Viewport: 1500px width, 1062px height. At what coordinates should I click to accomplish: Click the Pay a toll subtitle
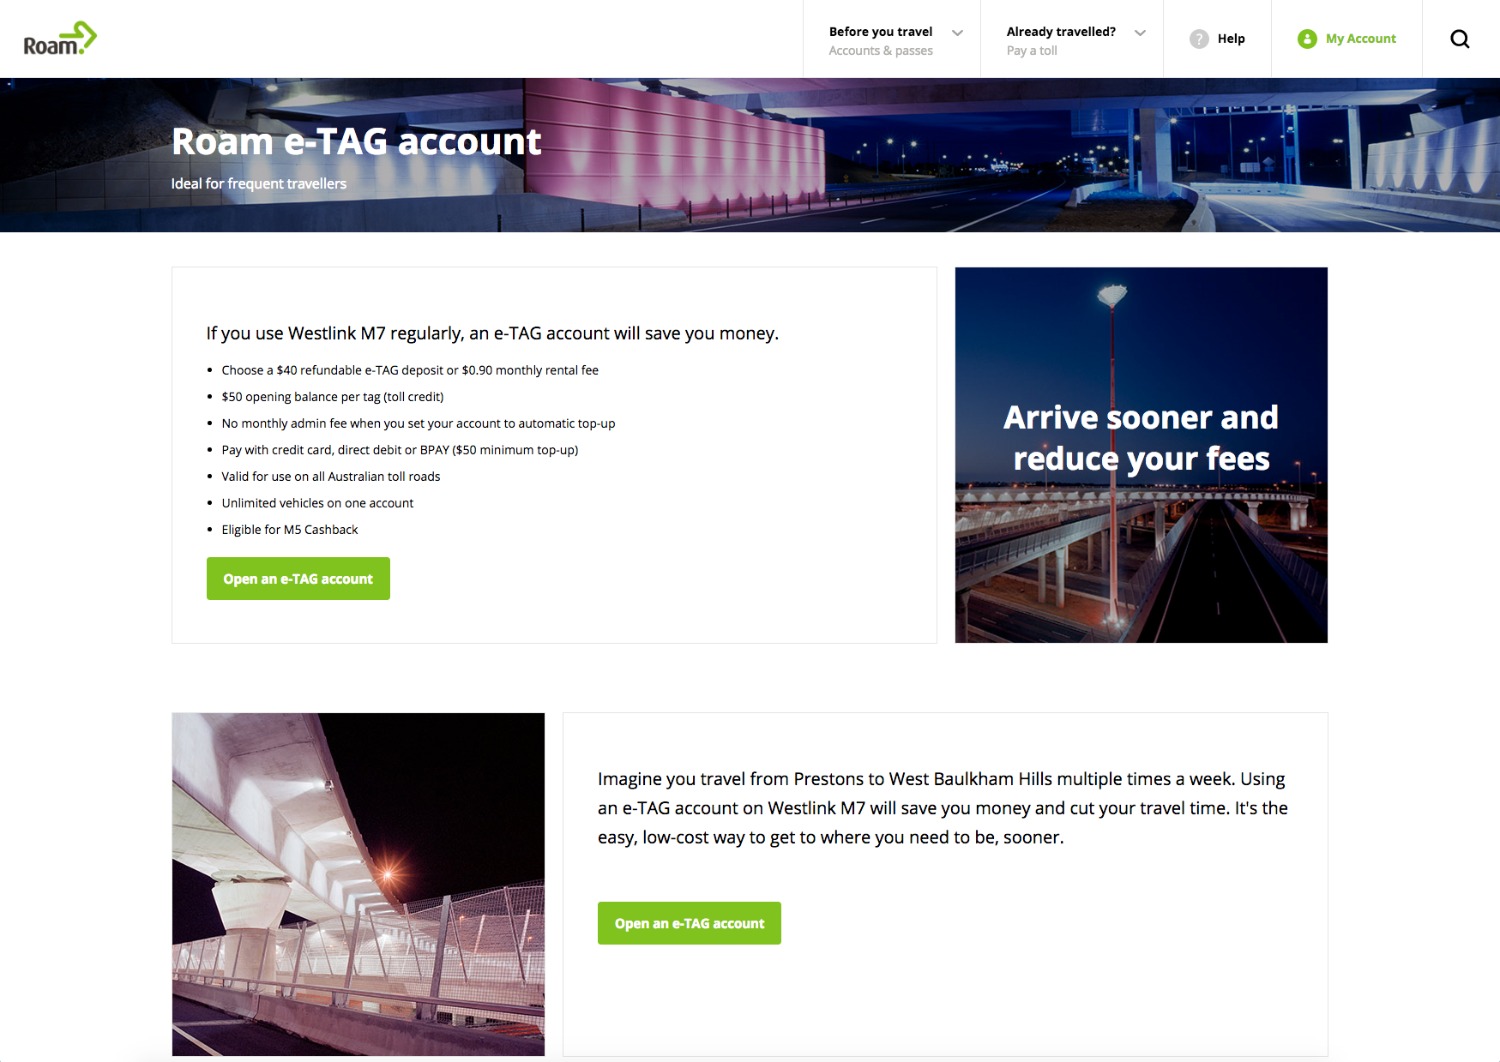point(1032,51)
